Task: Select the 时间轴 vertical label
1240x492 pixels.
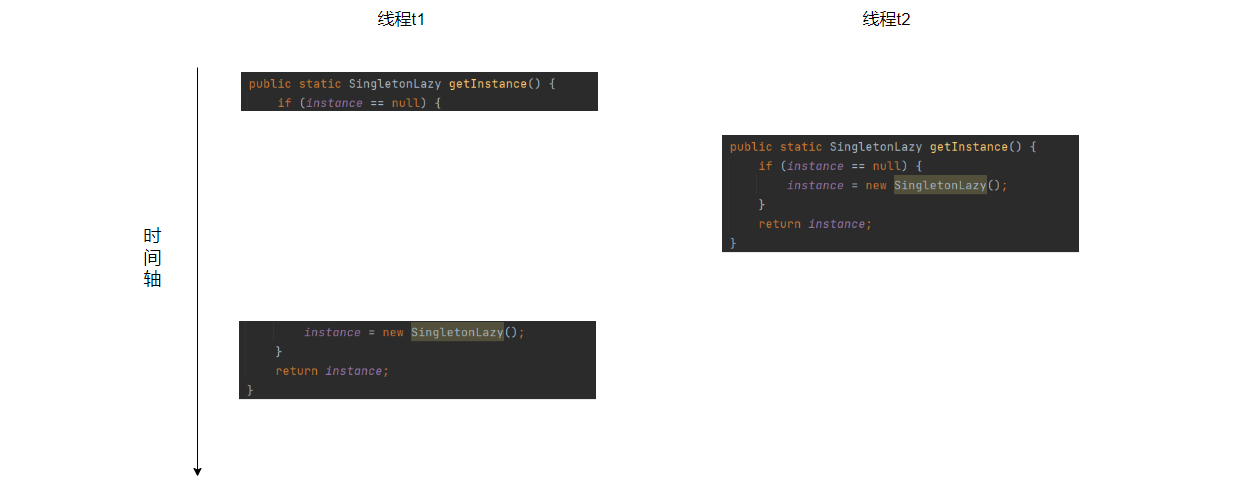Action: [152, 258]
